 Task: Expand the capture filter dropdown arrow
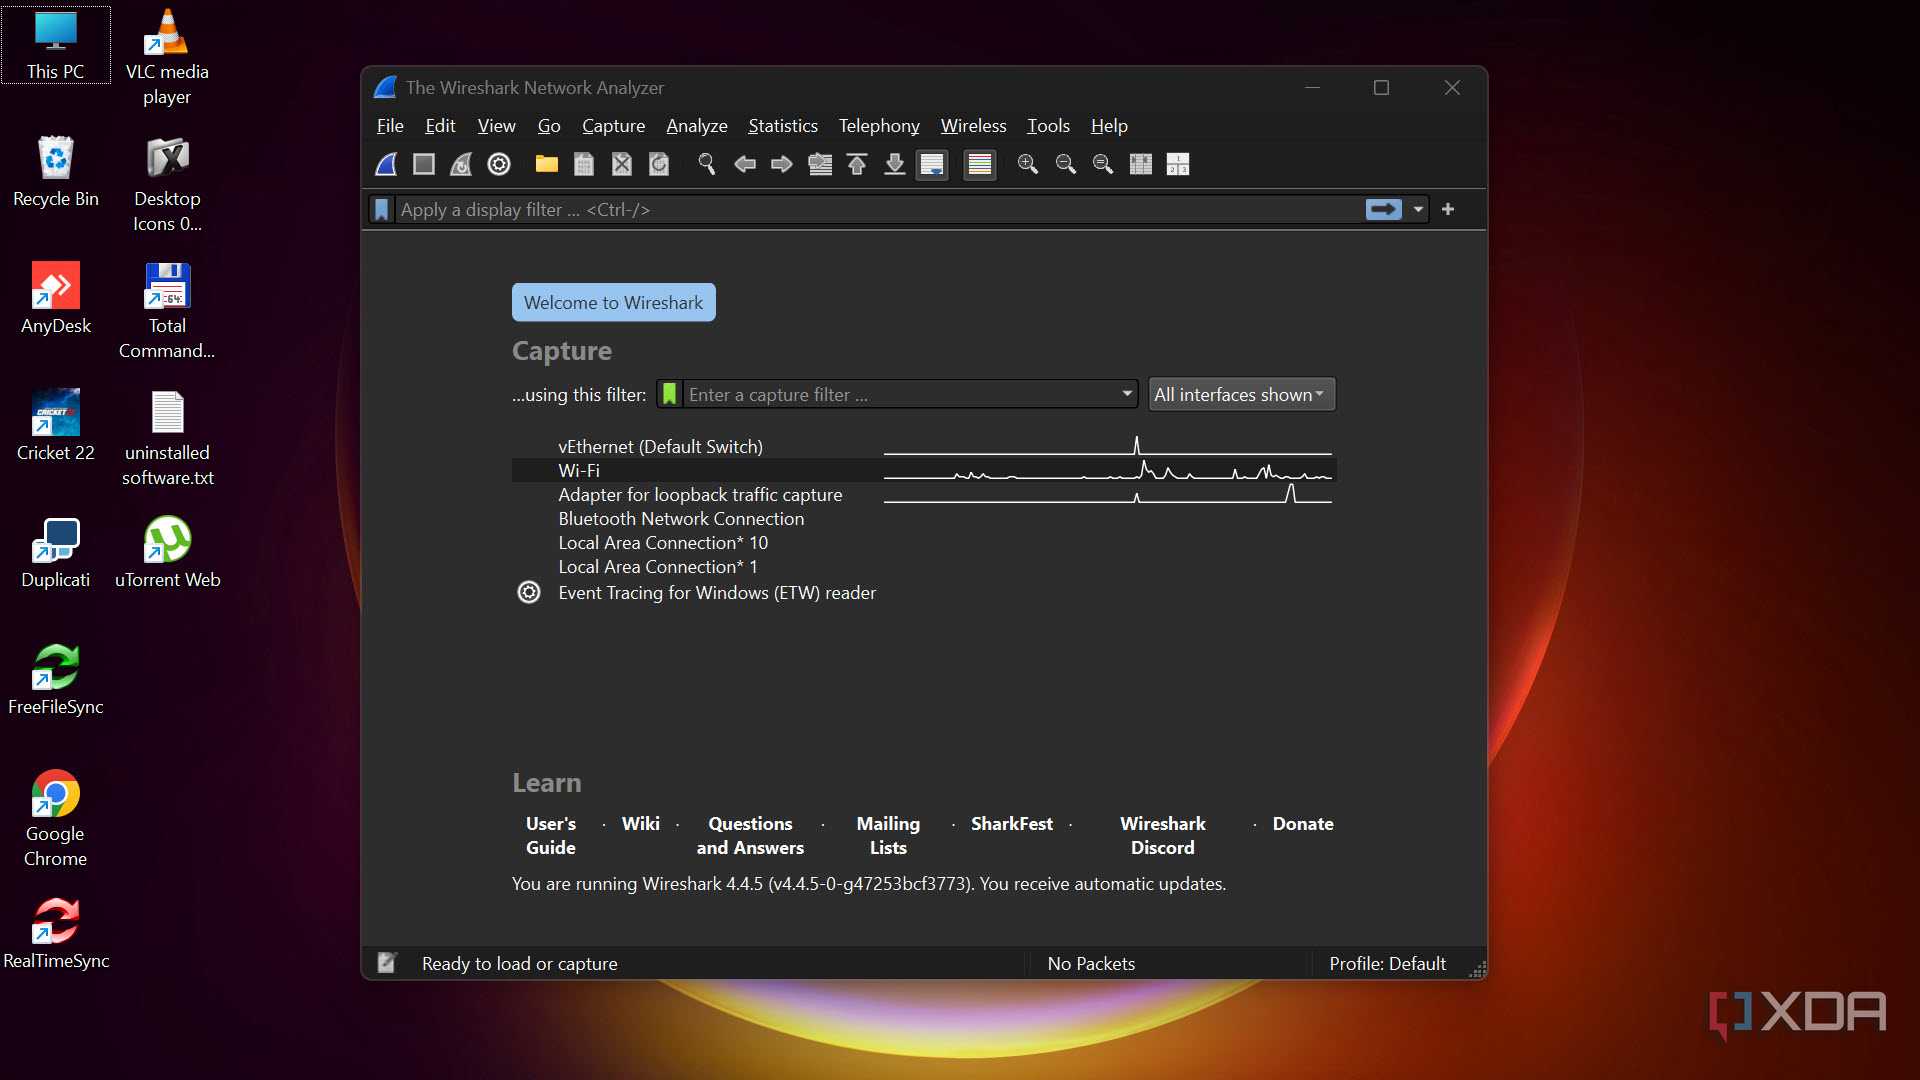1127,394
